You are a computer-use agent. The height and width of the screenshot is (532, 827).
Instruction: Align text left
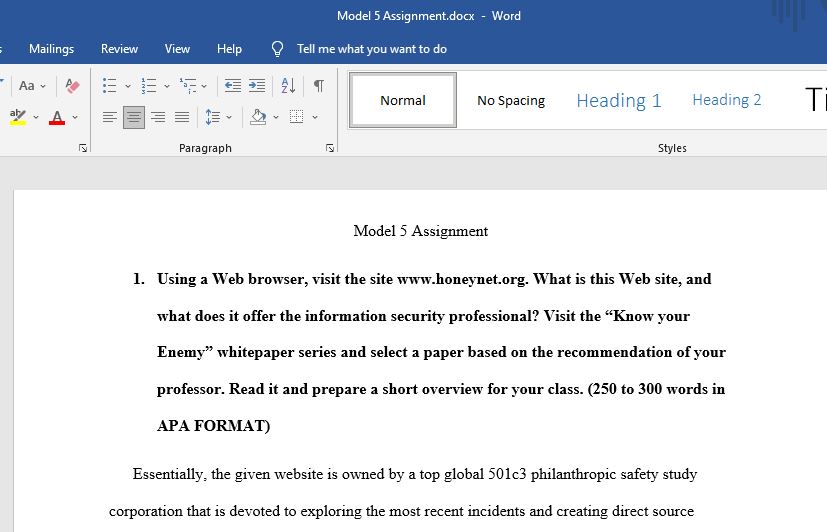pos(110,117)
